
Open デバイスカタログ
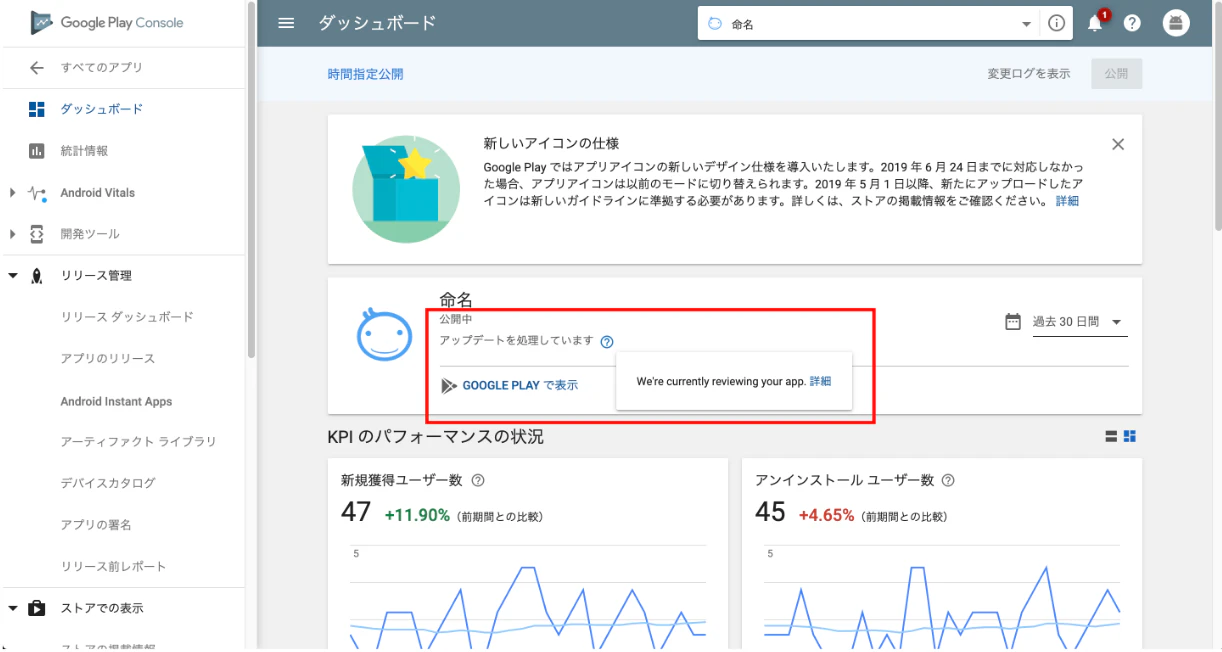[108, 483]
